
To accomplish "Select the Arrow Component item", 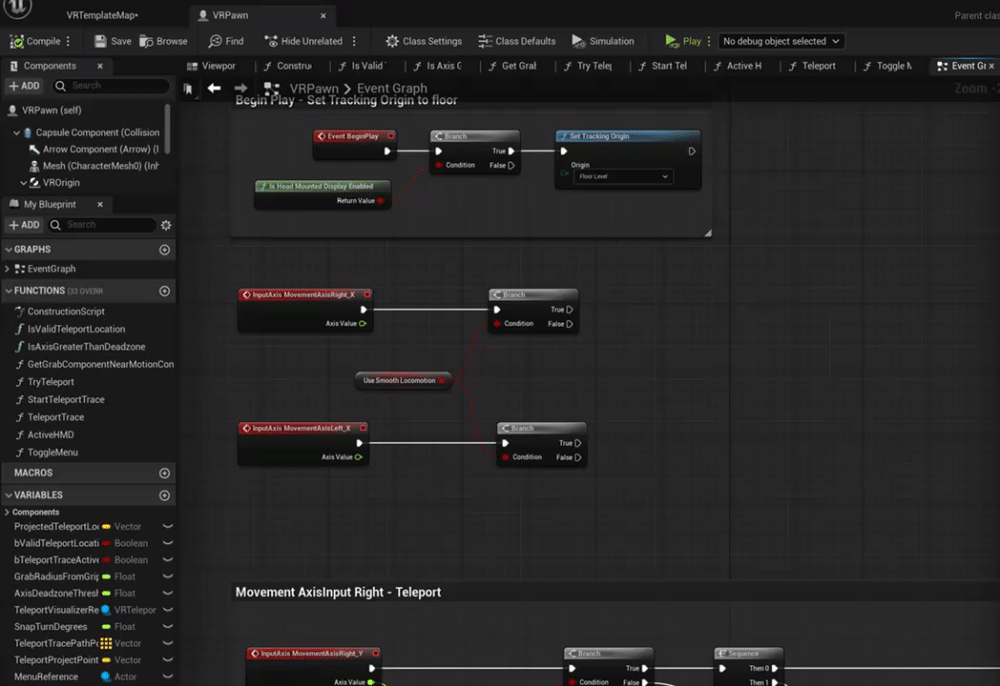I will pos(94,149).
